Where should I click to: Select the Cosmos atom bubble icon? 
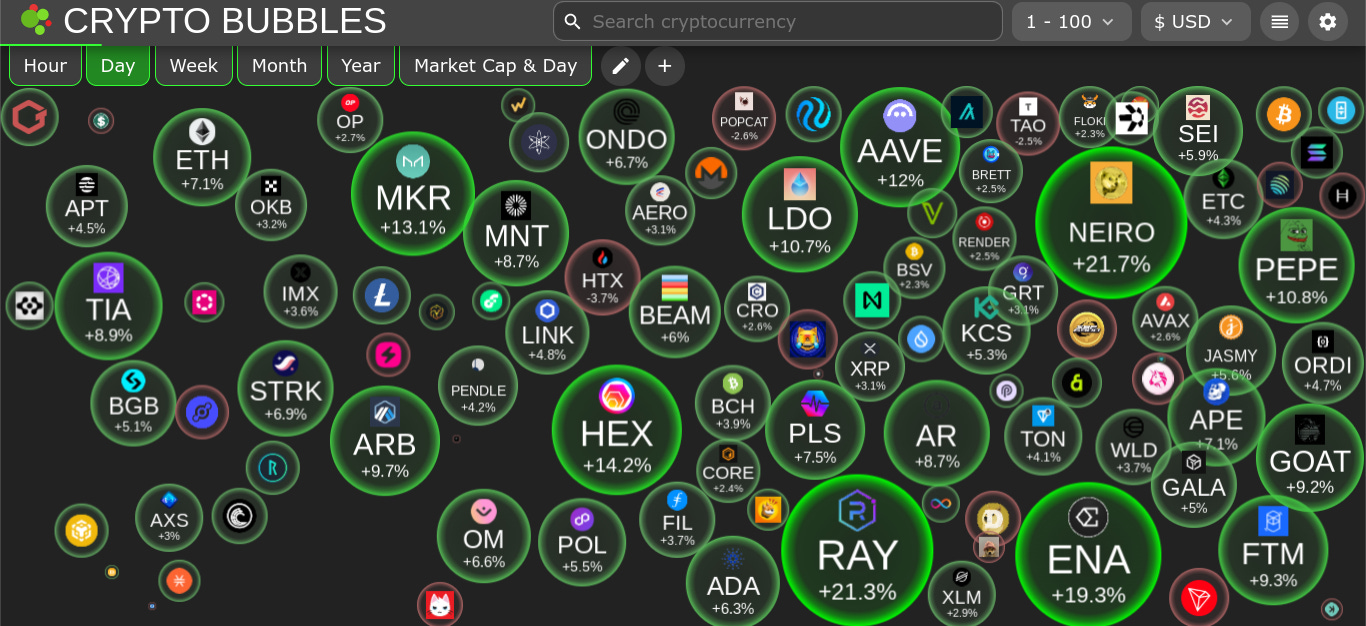(539, 142)
